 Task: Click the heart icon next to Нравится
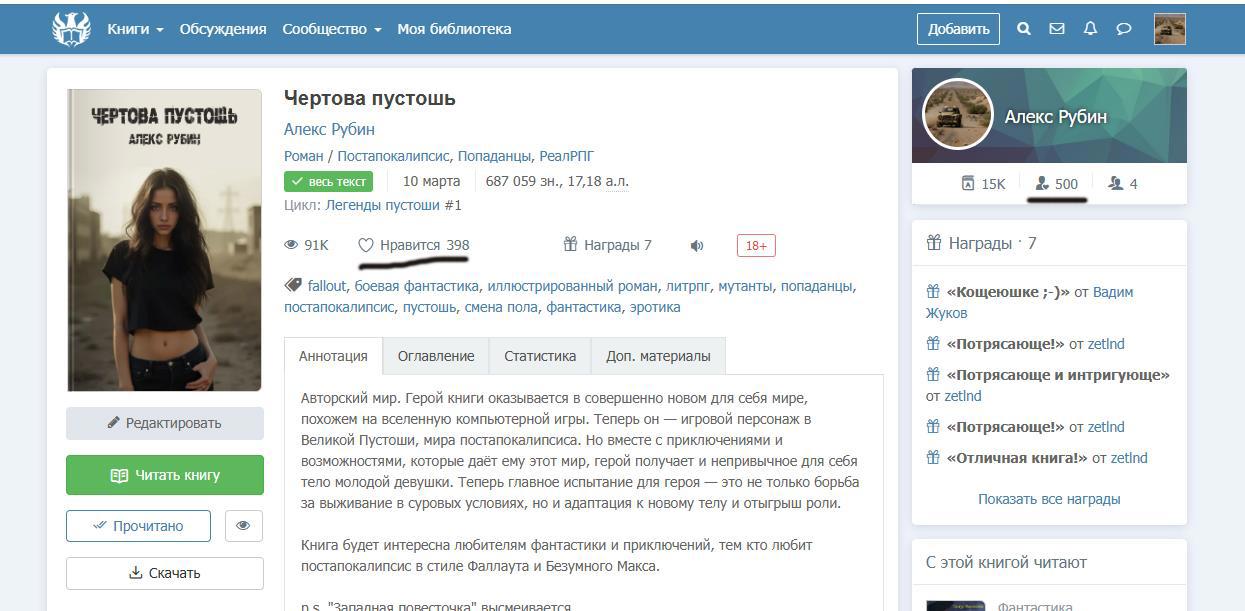[x=366, y=245]
